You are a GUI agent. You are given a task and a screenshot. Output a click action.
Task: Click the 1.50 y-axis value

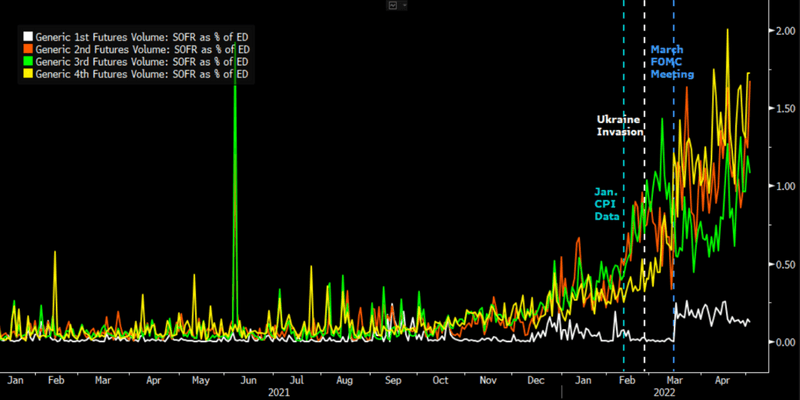click(x=785, y=109)
